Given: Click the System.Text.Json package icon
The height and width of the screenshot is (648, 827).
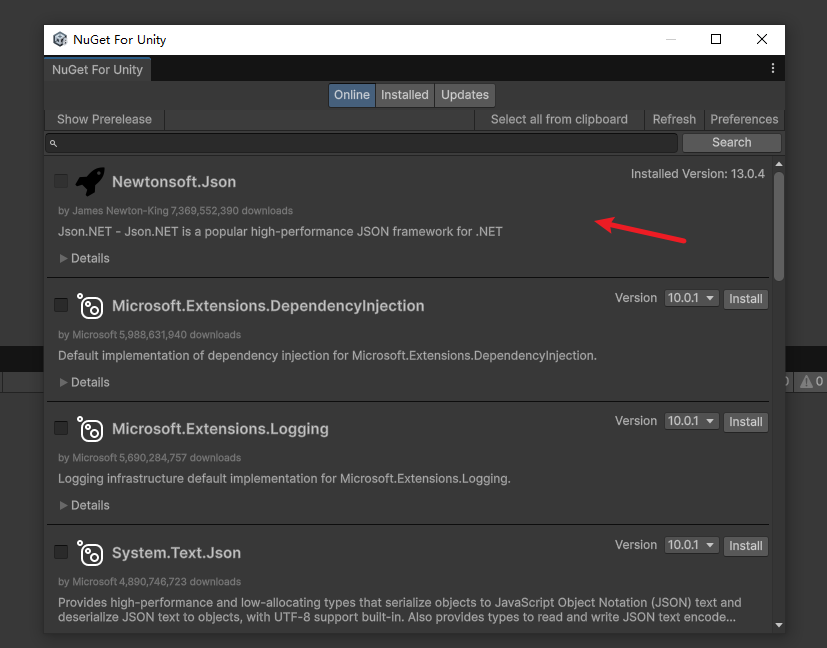Looking at the screenshot, I should tap(90, 553).
